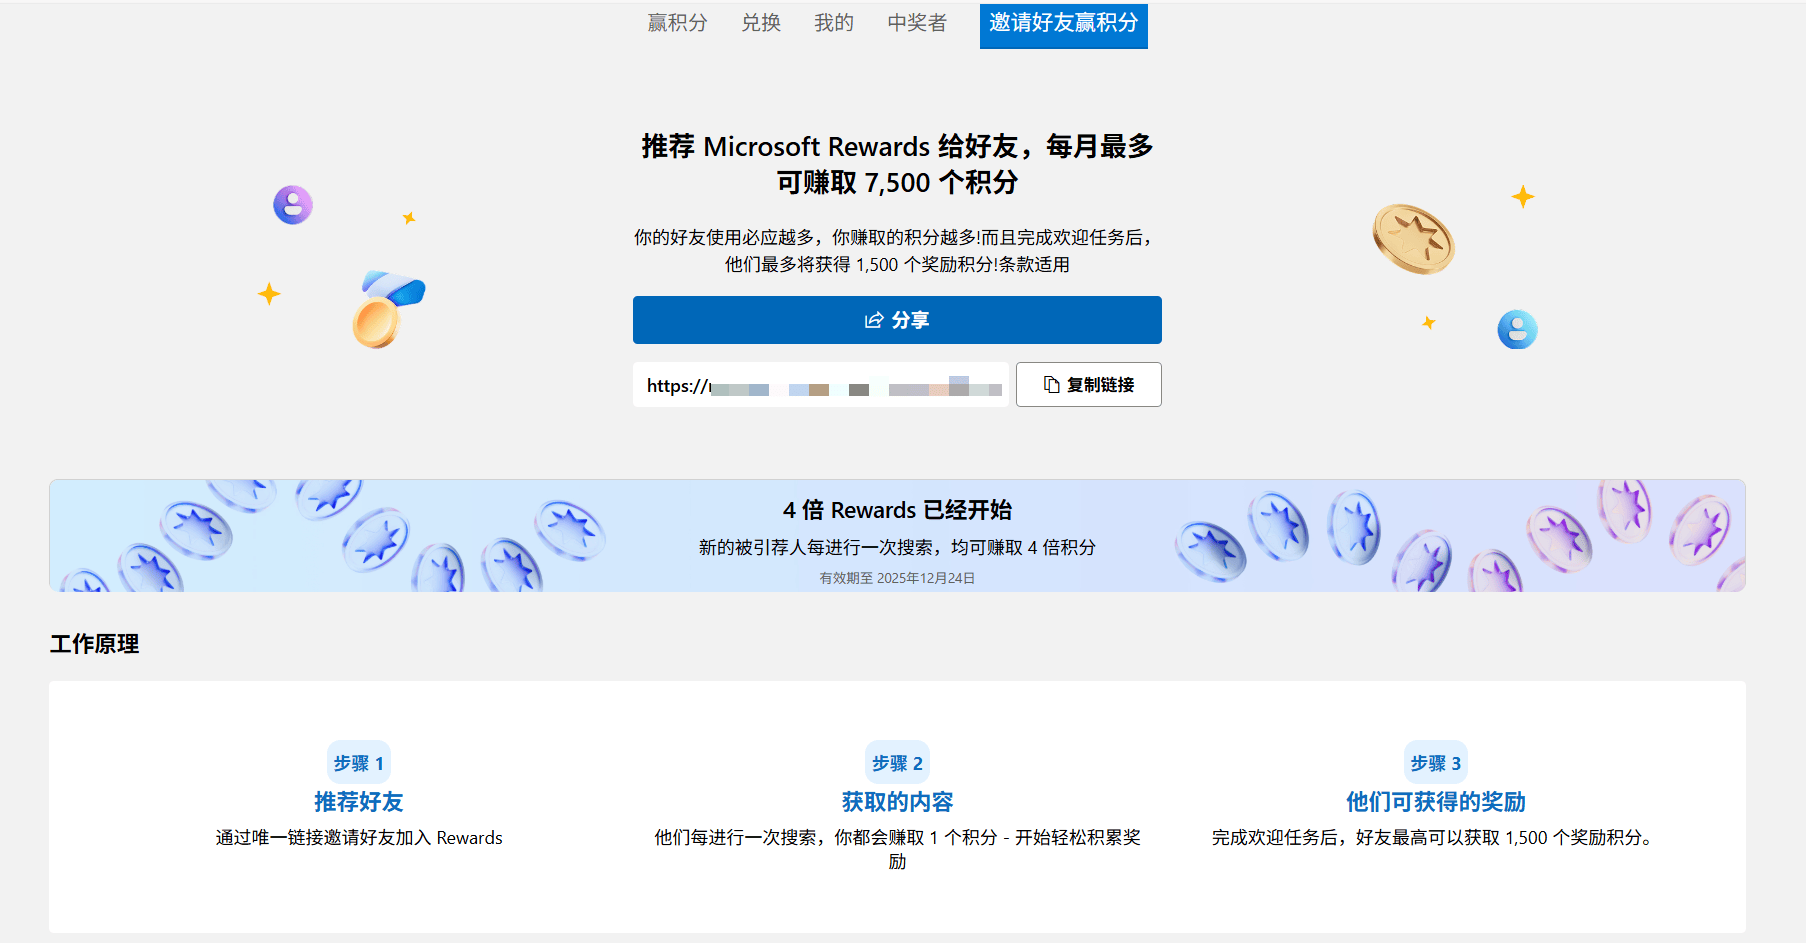Switch to the 赢积分 tab
The width and height of the screenshot is (1806, 943).
pos(677,23)
